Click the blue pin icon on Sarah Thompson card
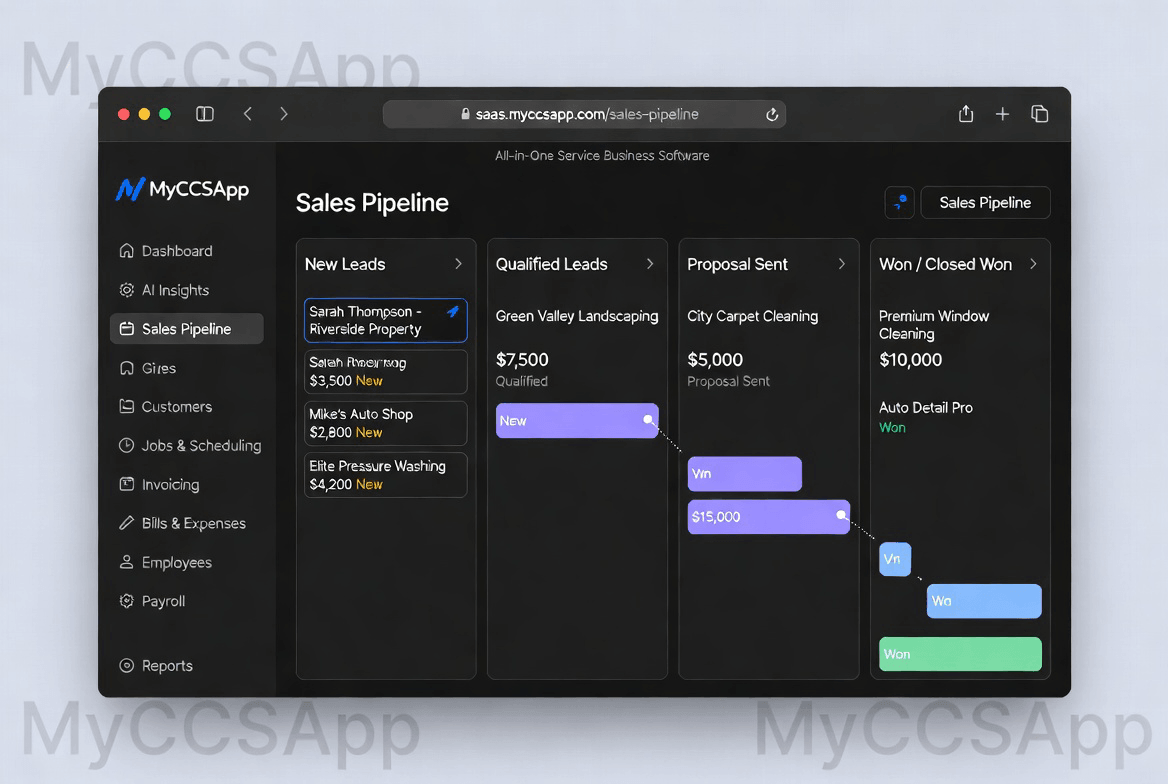This screenshot has width=1168, height=784. [x=452, y=312]
